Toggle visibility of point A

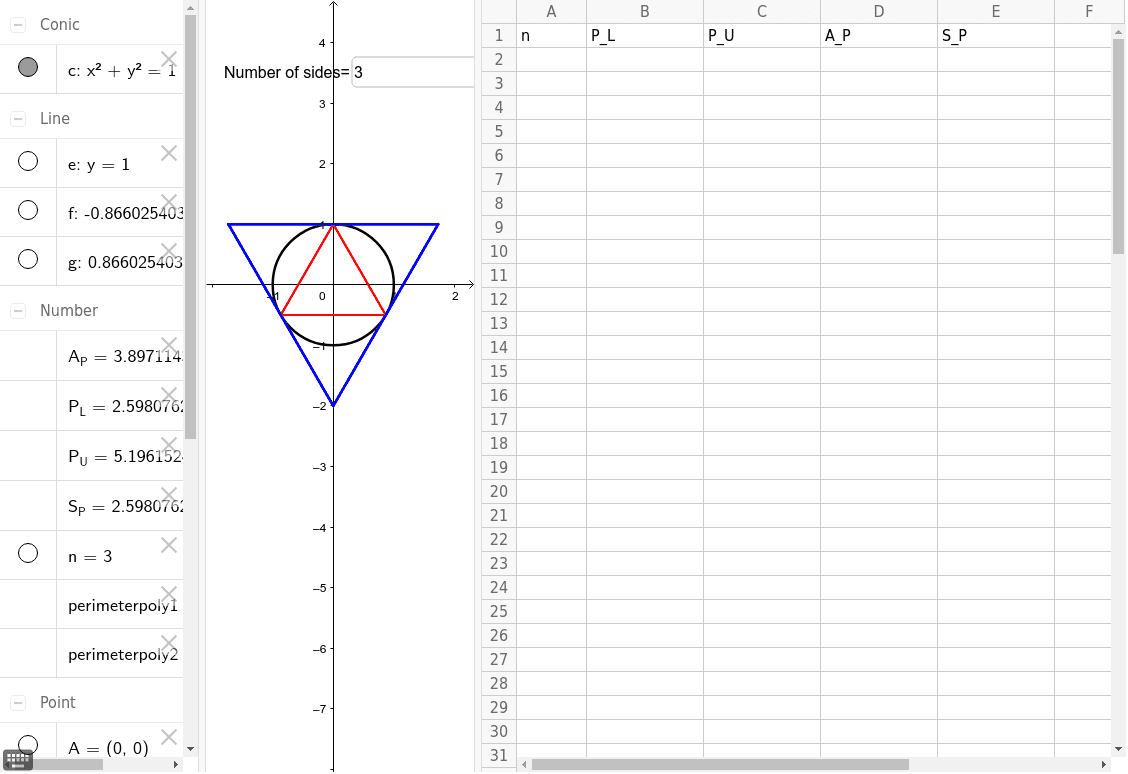pos(28,745)
